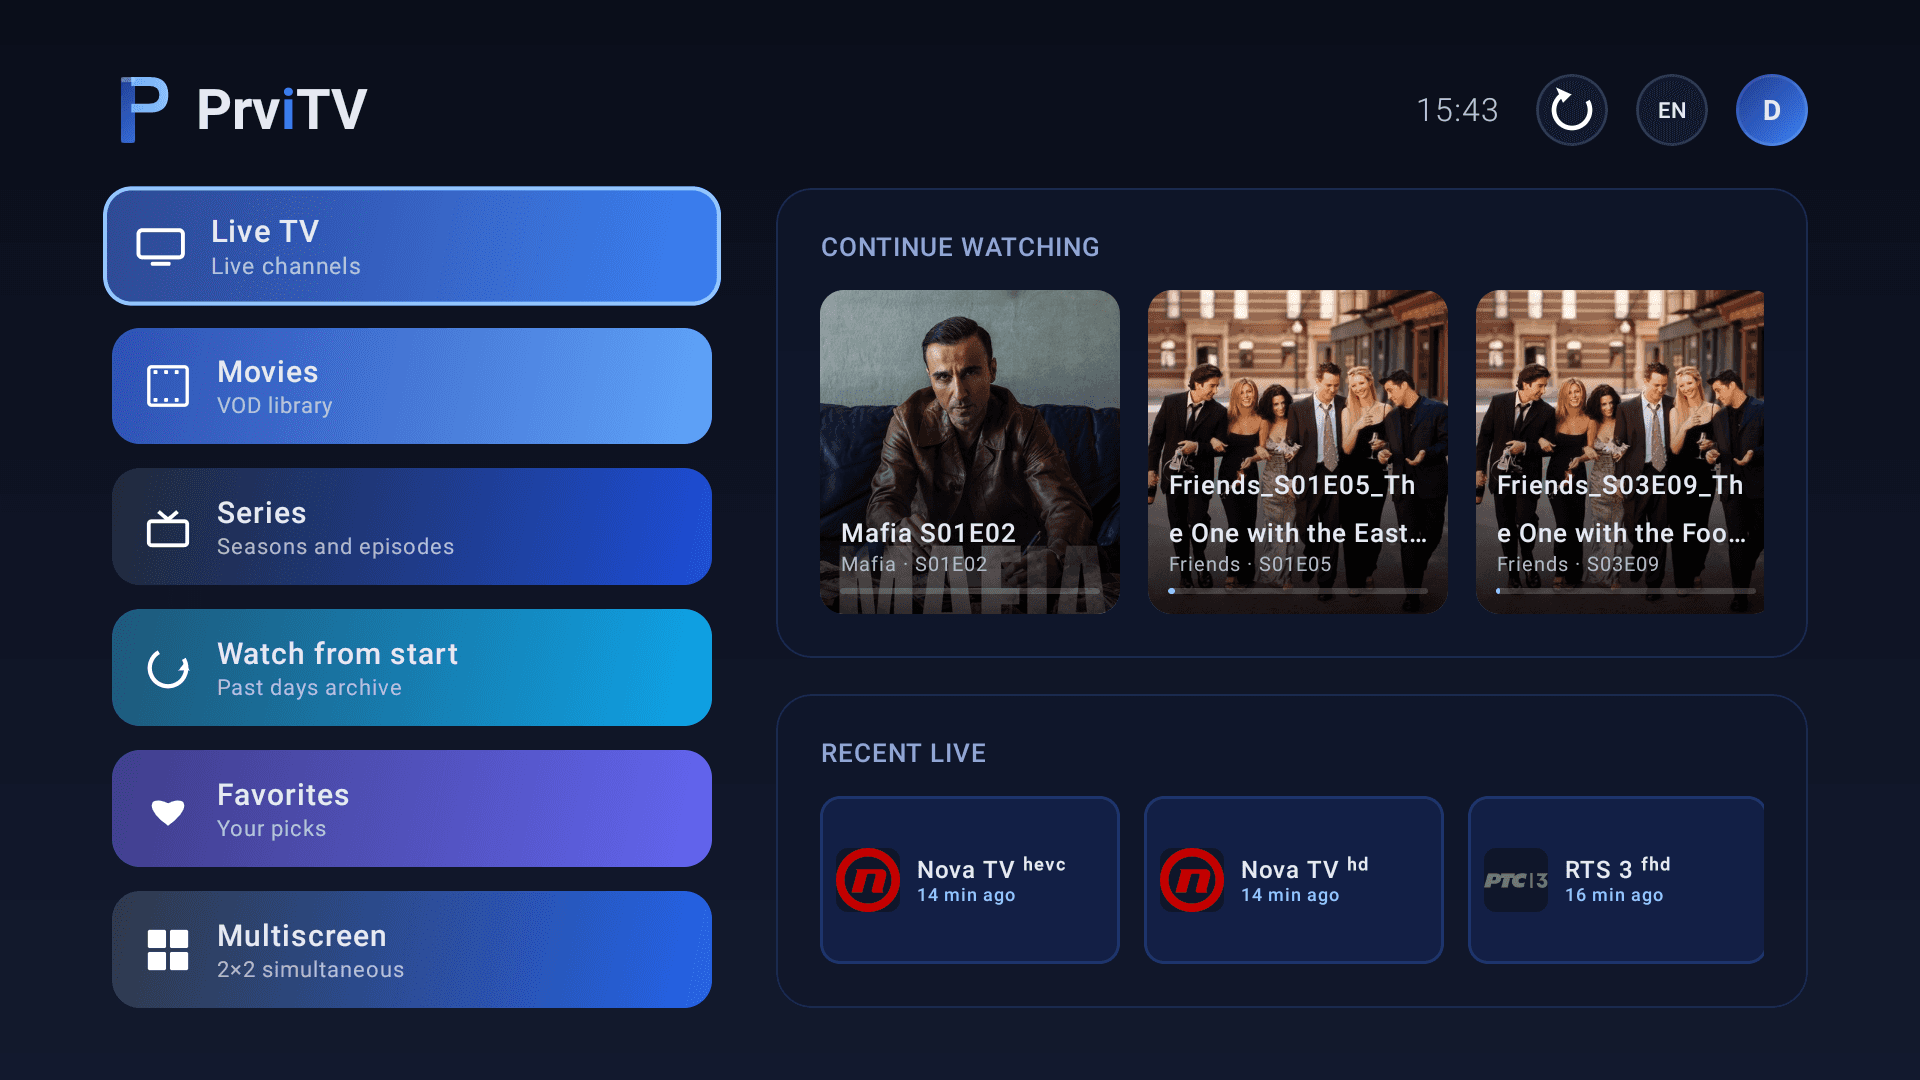The height and width of the screenshot is (1080, 1920).
Task: Click the 'Friends · S01E05' subtitle text
Action: coord(1250,564)
